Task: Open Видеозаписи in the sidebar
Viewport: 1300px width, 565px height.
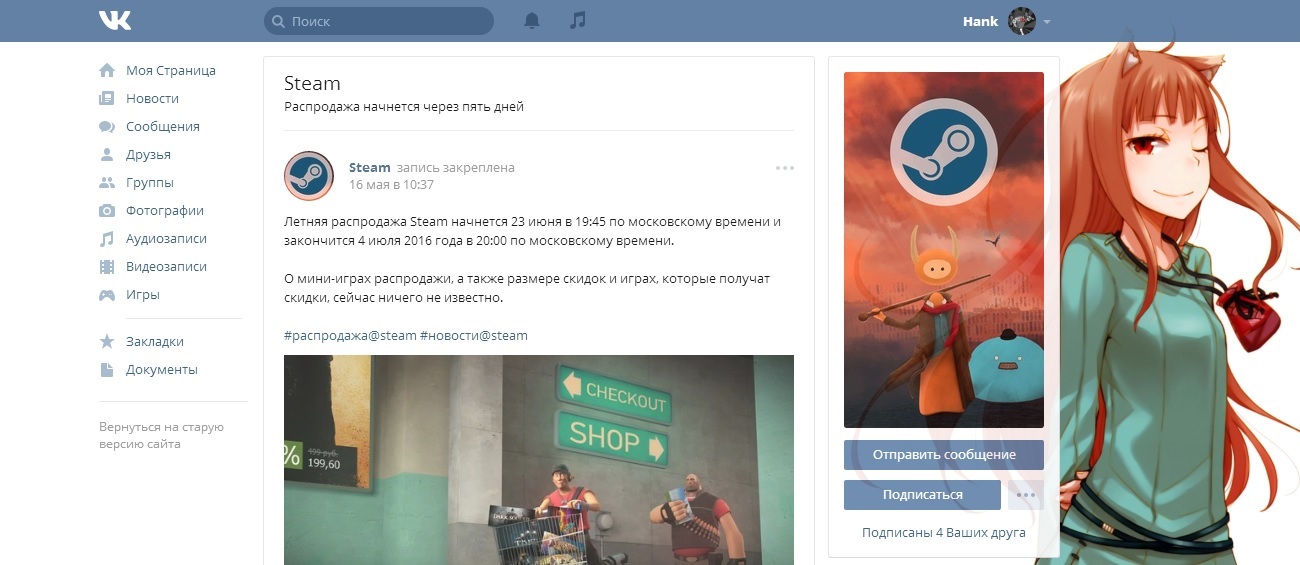Action: (166, 266)
